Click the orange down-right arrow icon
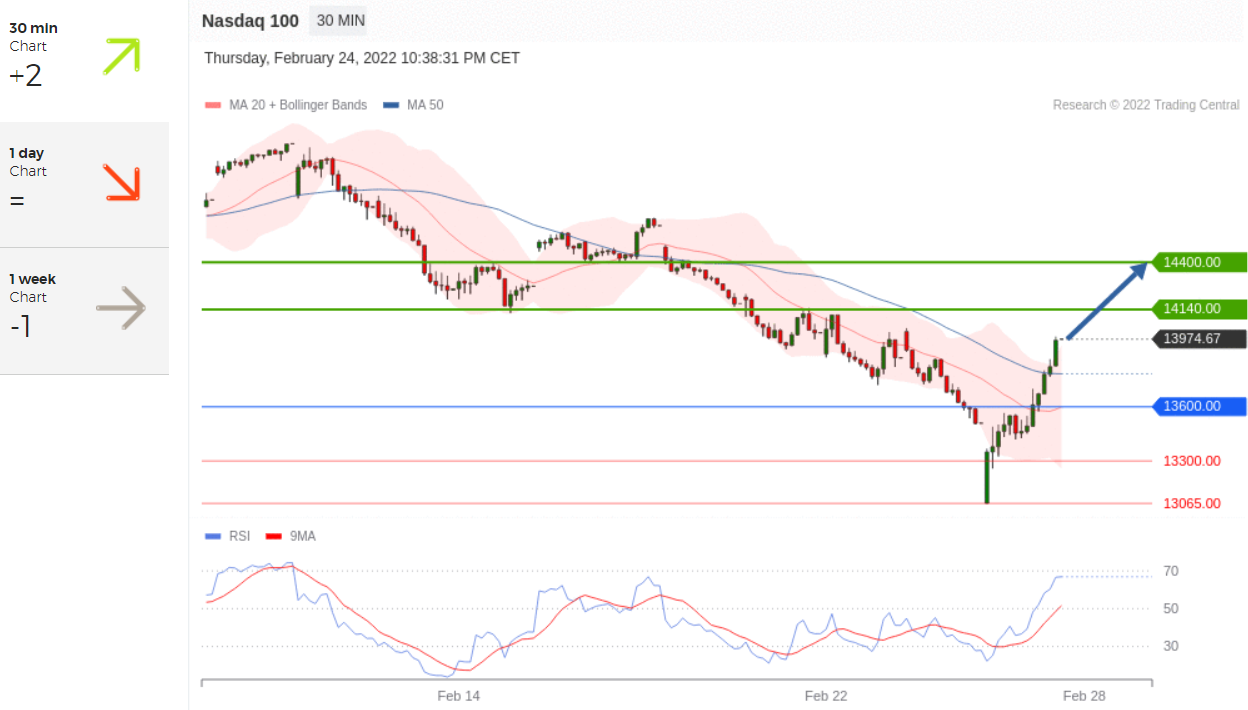The image size is (1248, 710). (x=122, y=183)
